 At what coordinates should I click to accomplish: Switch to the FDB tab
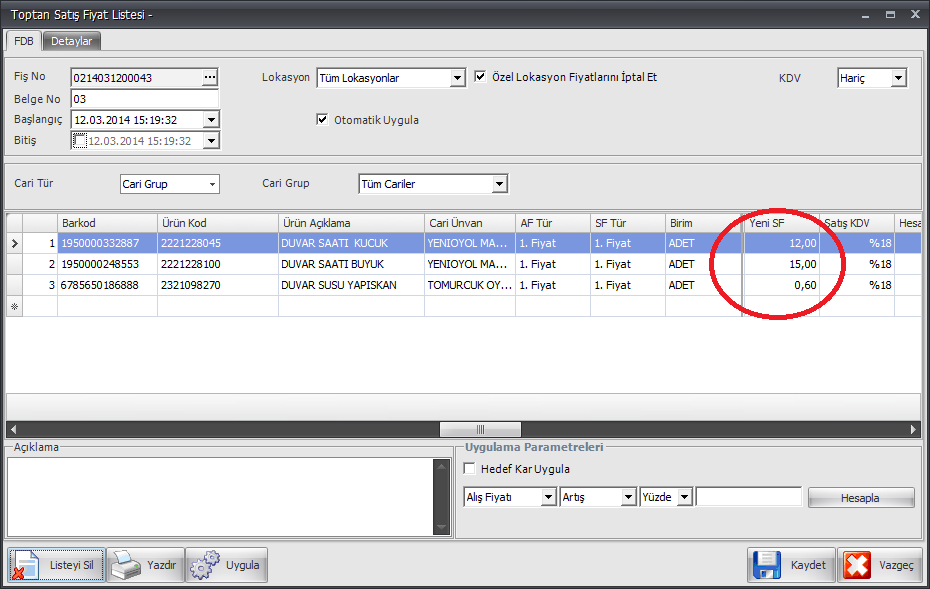click(x=24, y=41)
